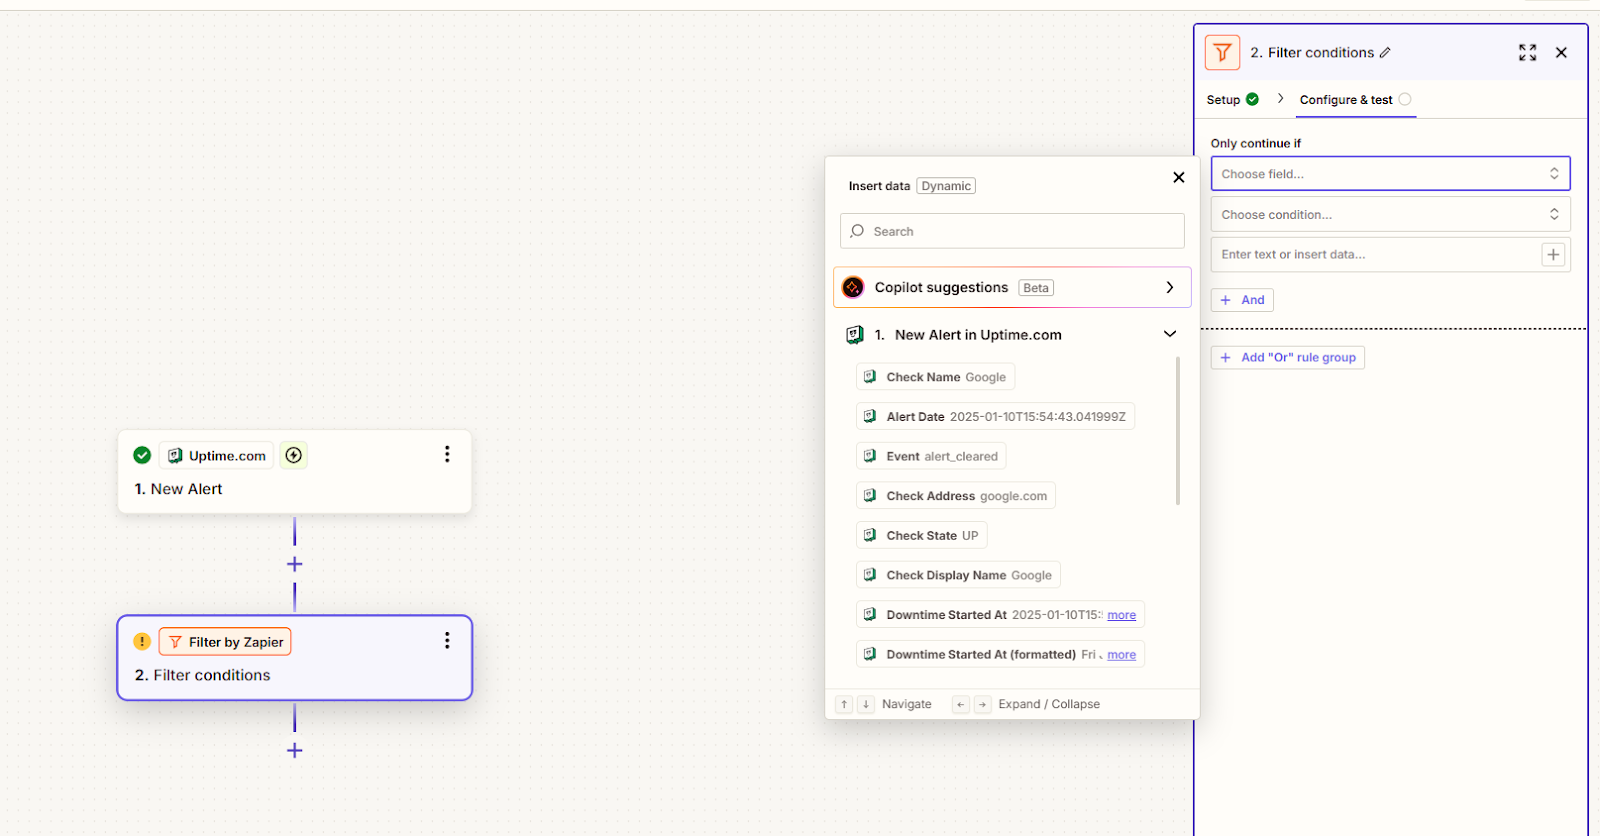Click Add "Or" rule group button
The width and height of the screenshot is (1600, 836).
[1288, 357]
